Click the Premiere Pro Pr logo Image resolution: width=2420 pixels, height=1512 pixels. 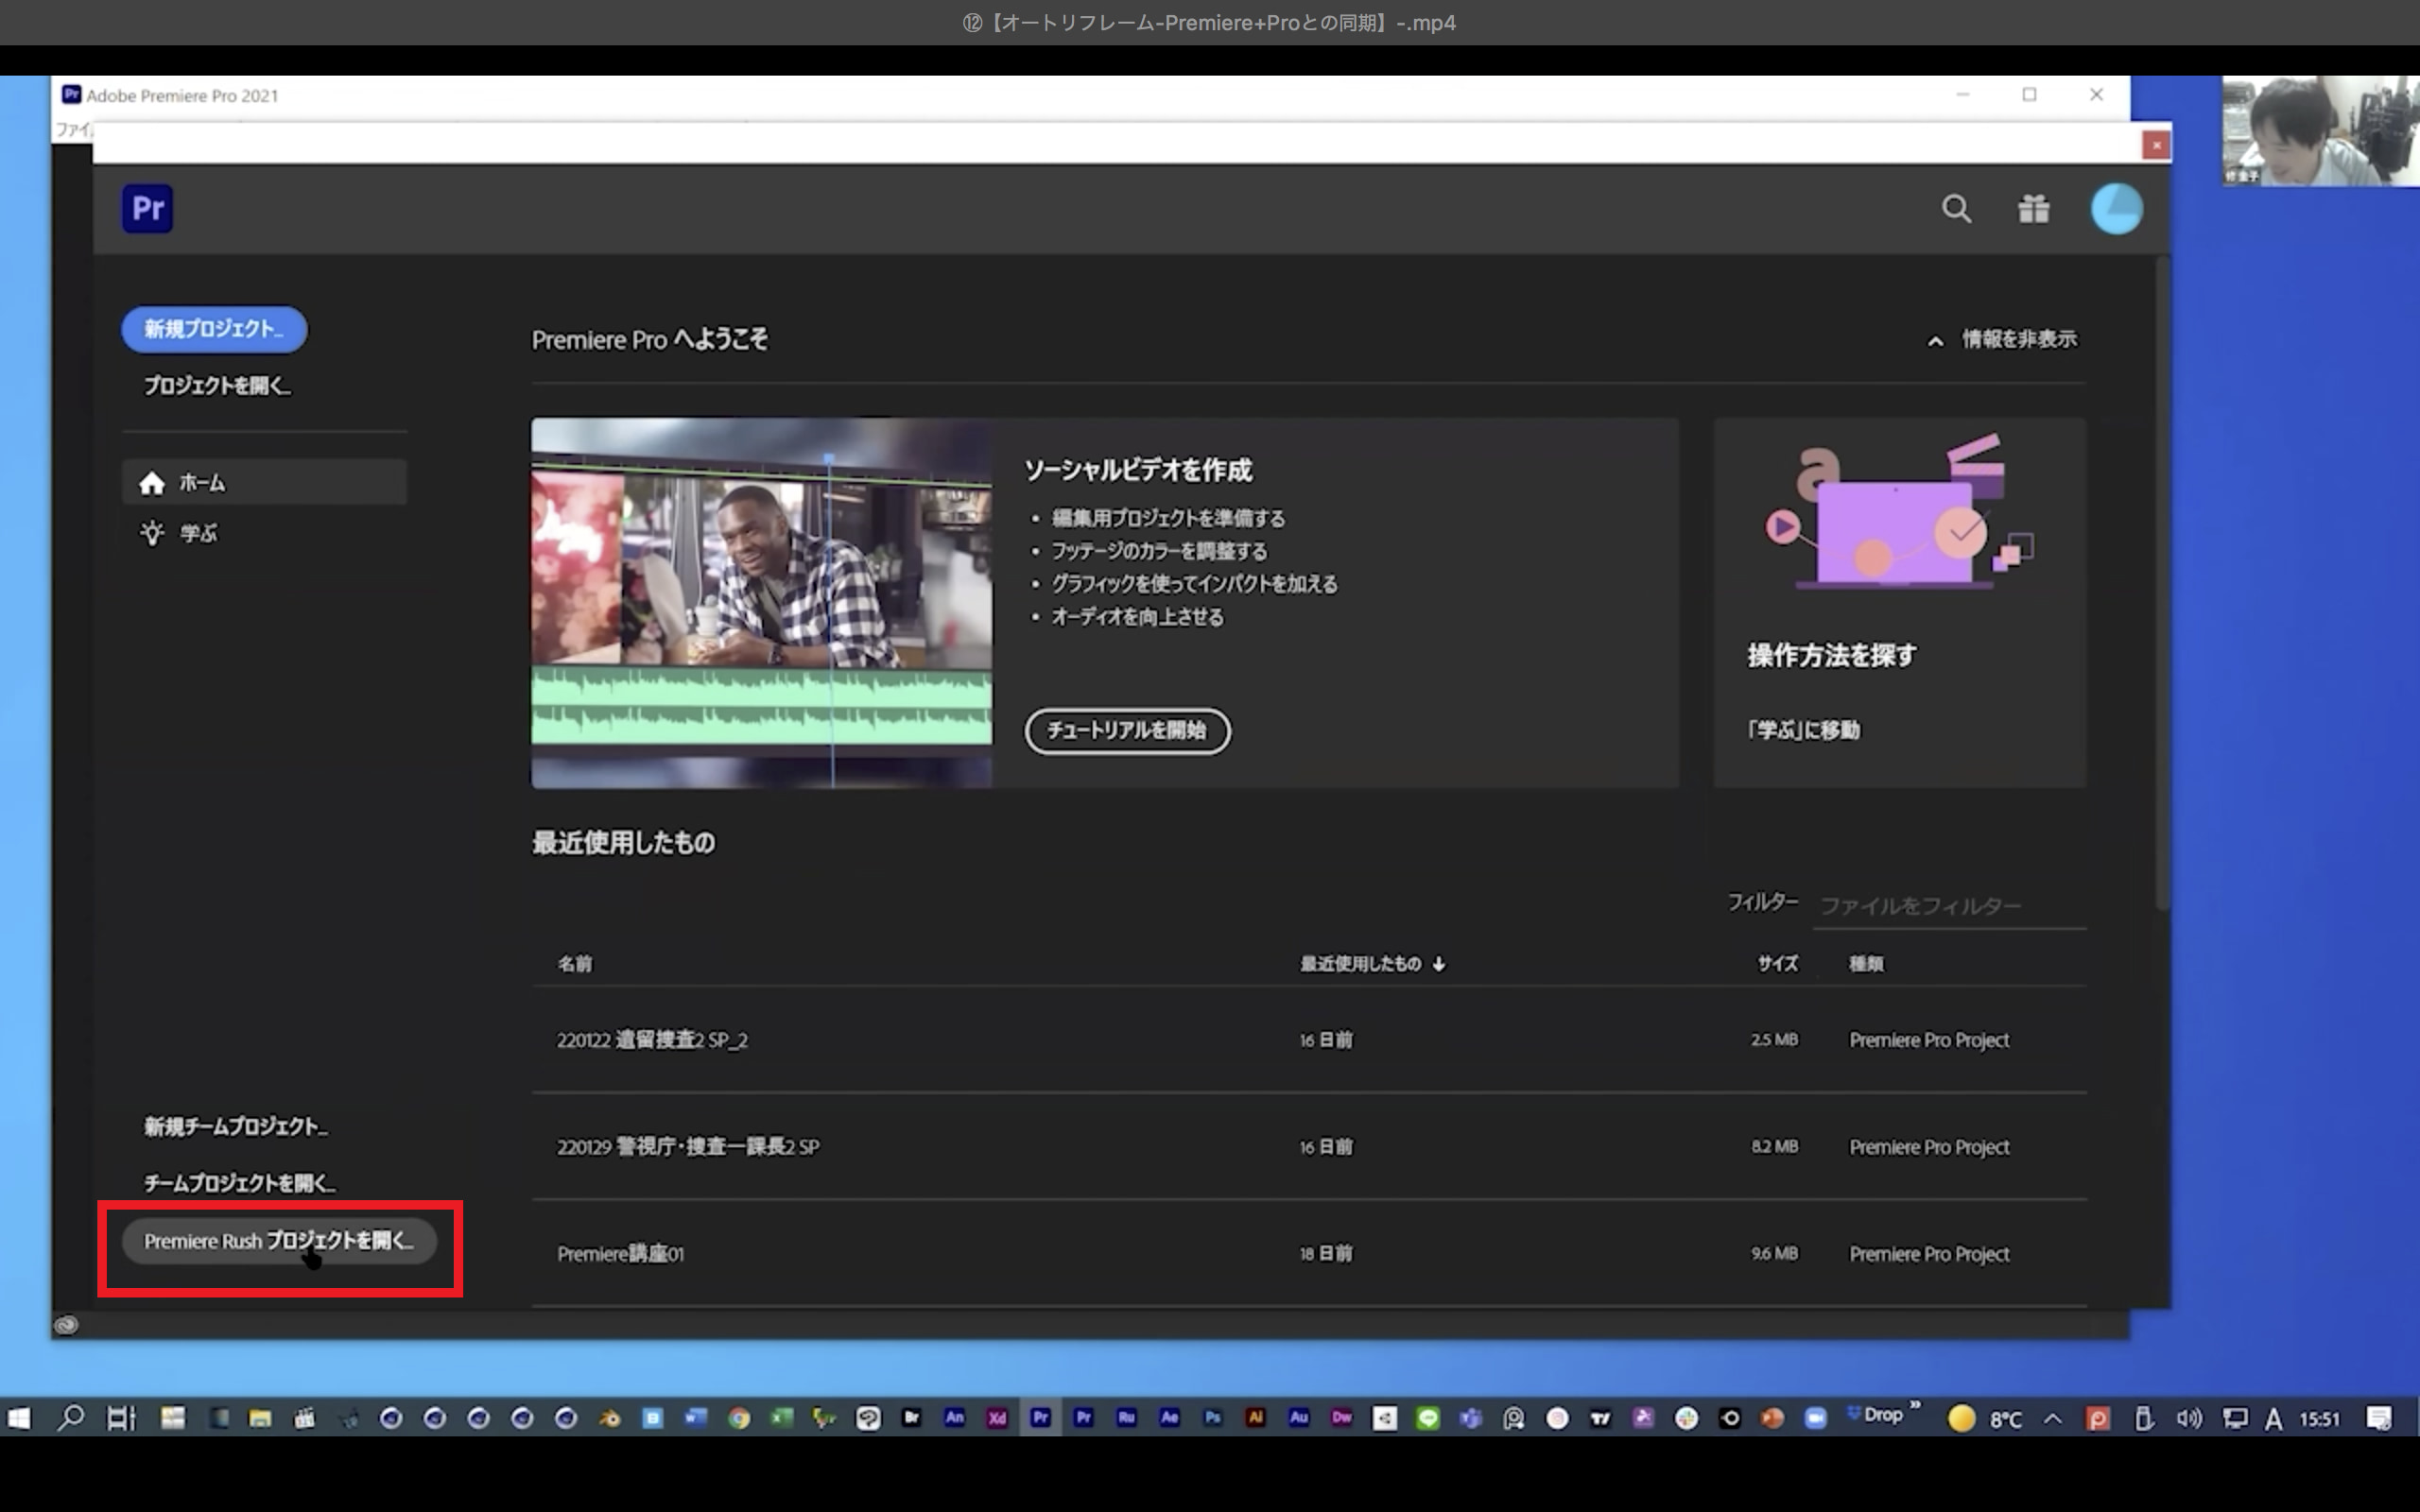point(147,209)
